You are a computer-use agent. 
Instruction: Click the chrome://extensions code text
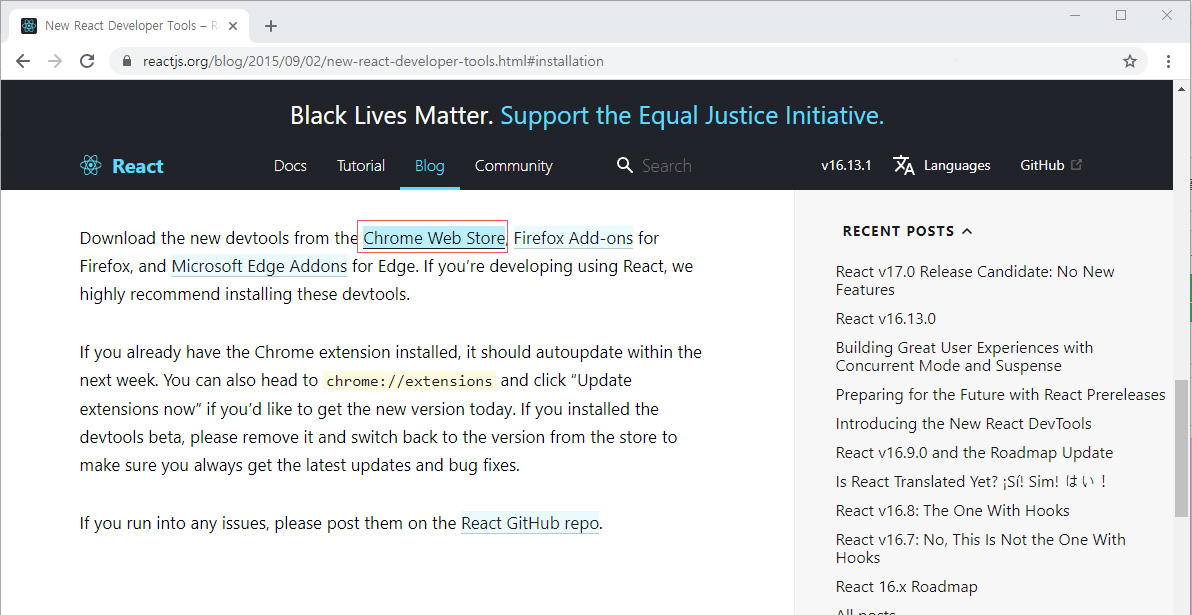pos(409,380)
